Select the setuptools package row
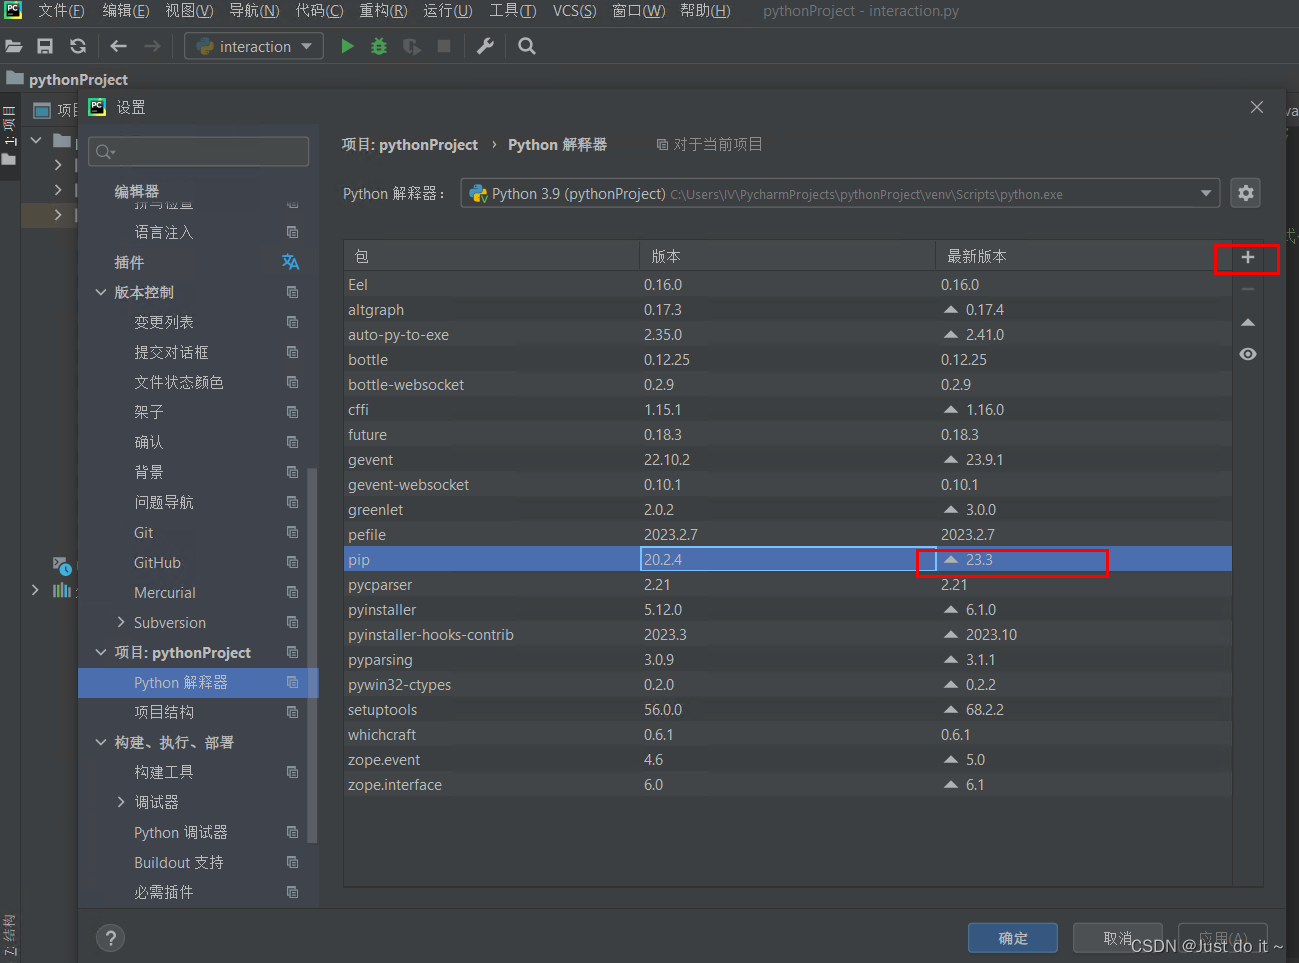 point(788,710)
